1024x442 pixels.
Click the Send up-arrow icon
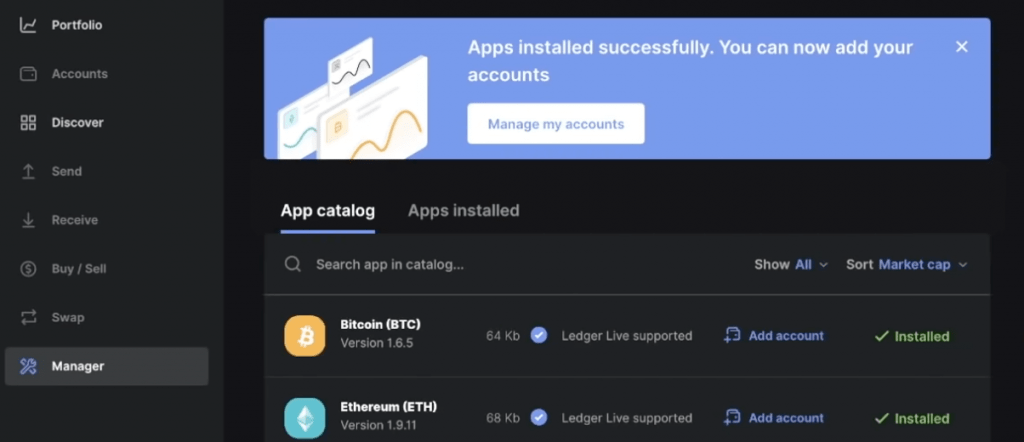click(28, 172)
